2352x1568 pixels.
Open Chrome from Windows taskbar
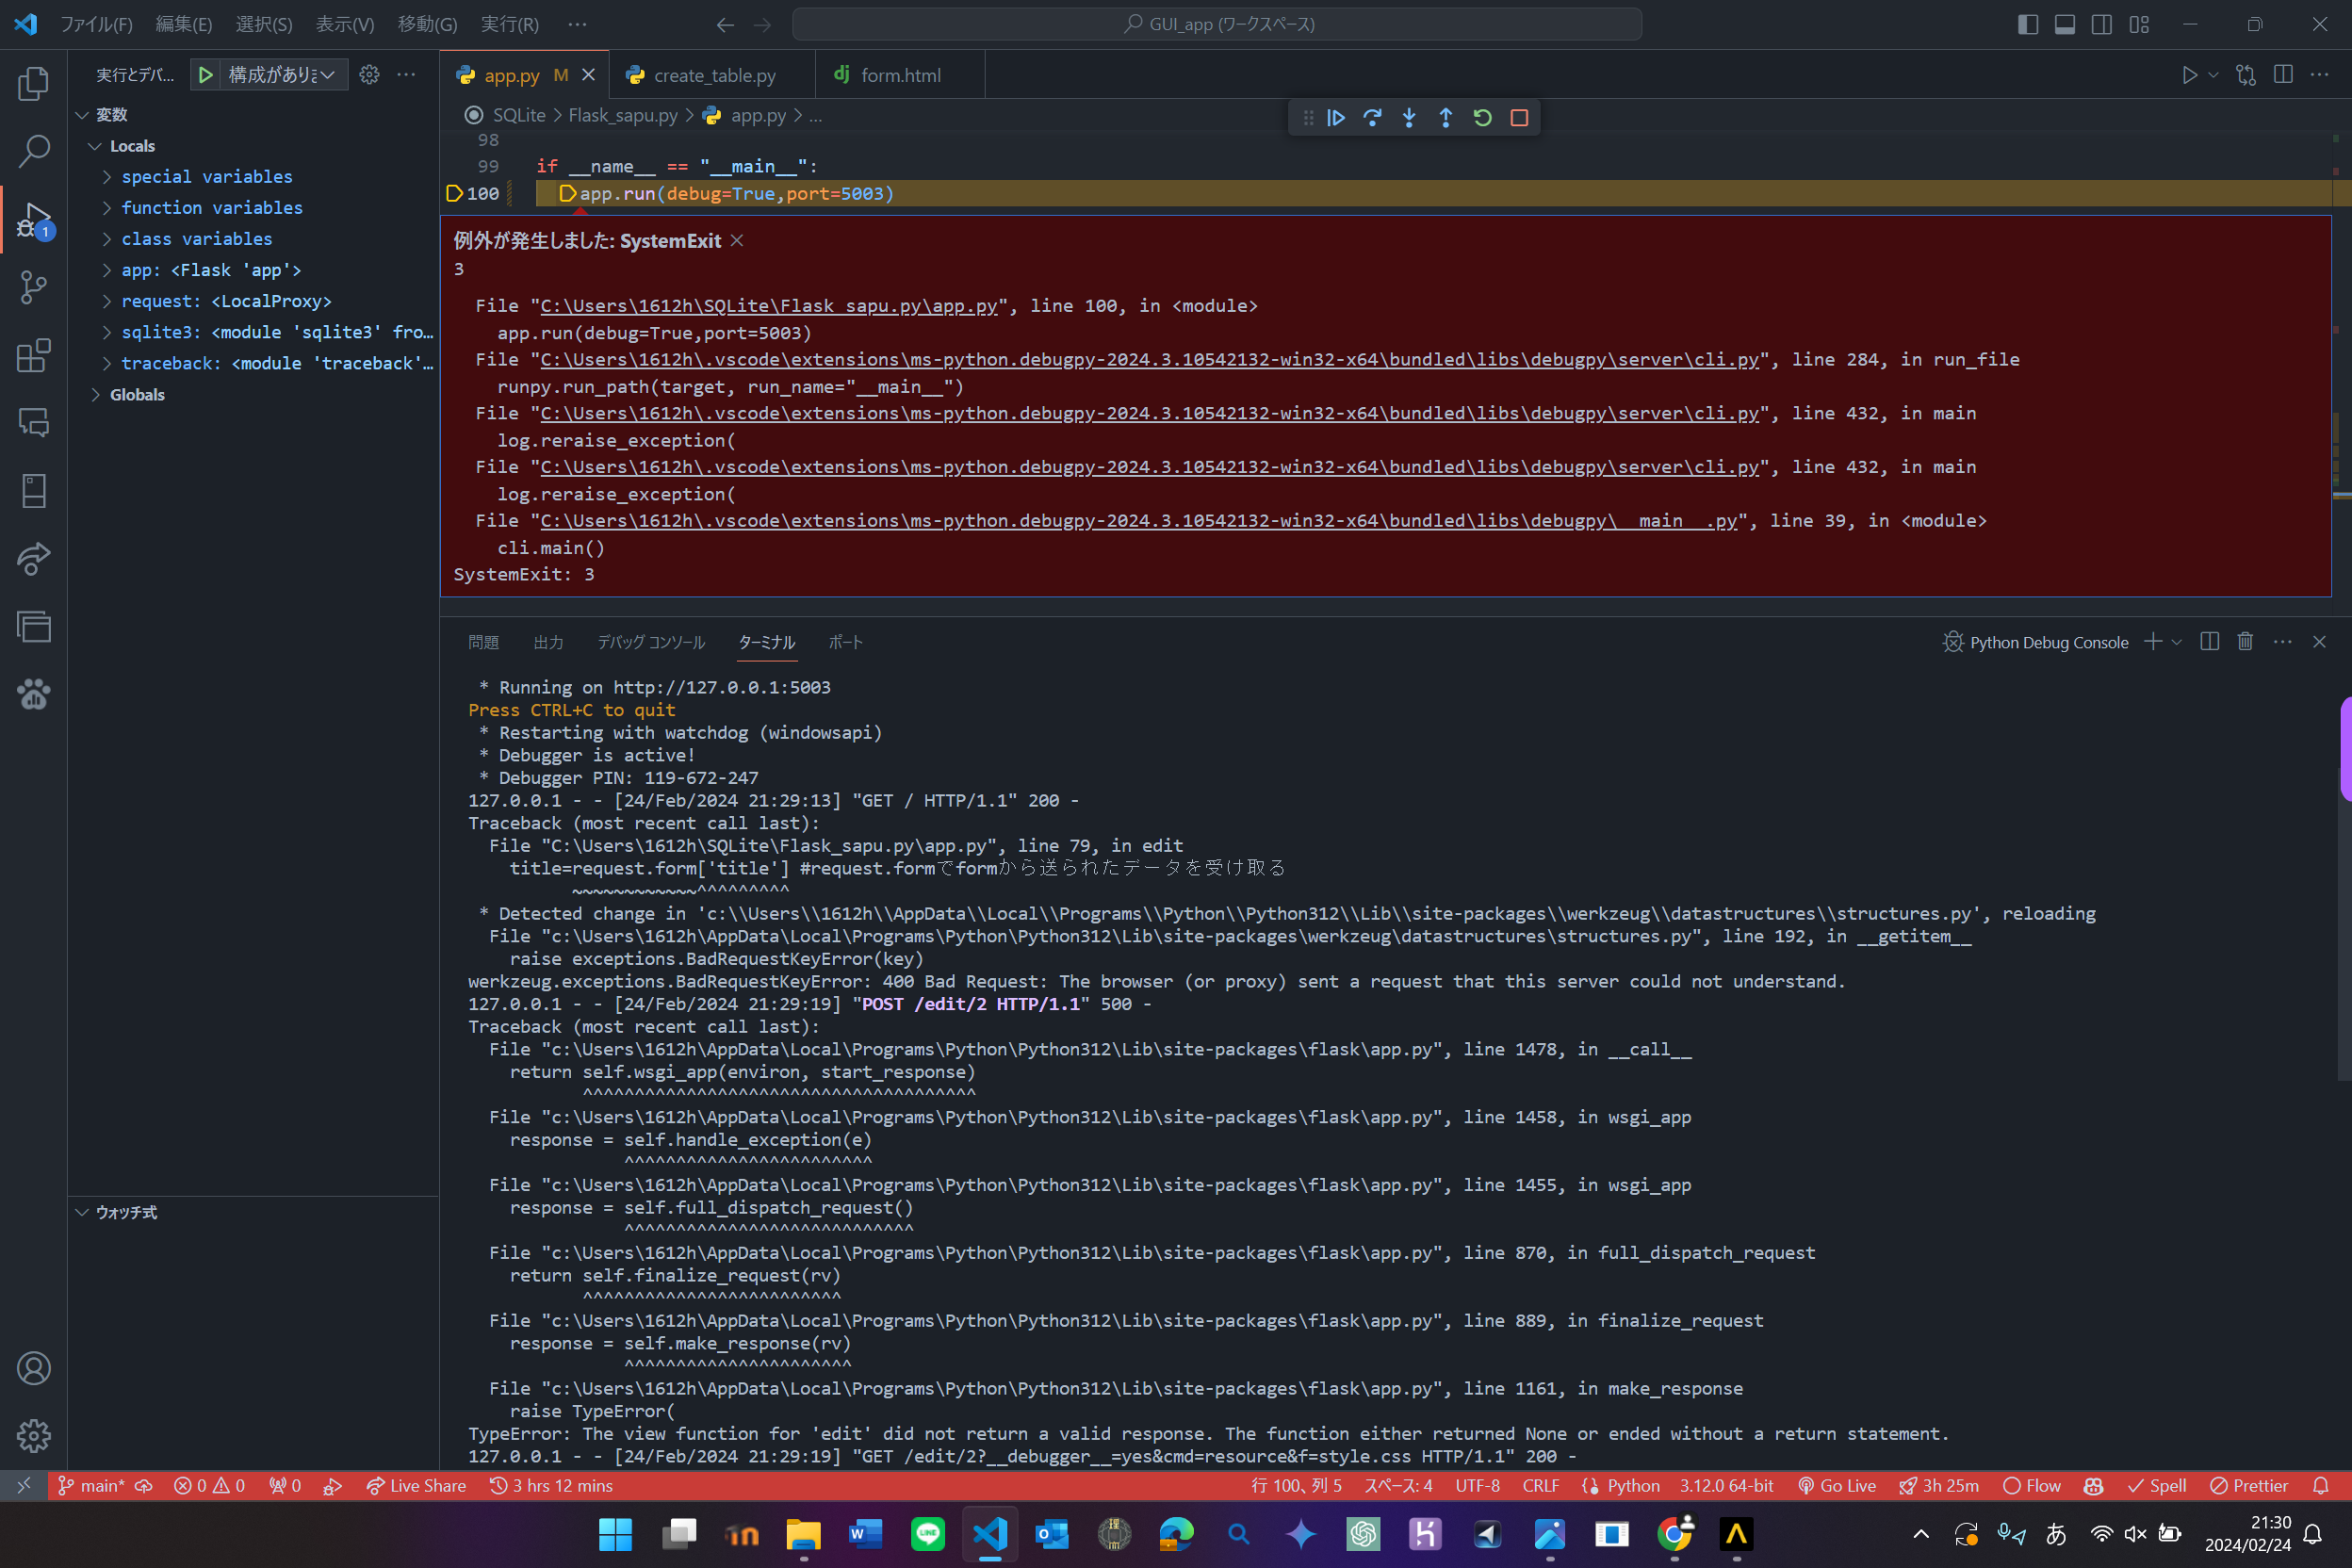click(x=1674, y=1533)
